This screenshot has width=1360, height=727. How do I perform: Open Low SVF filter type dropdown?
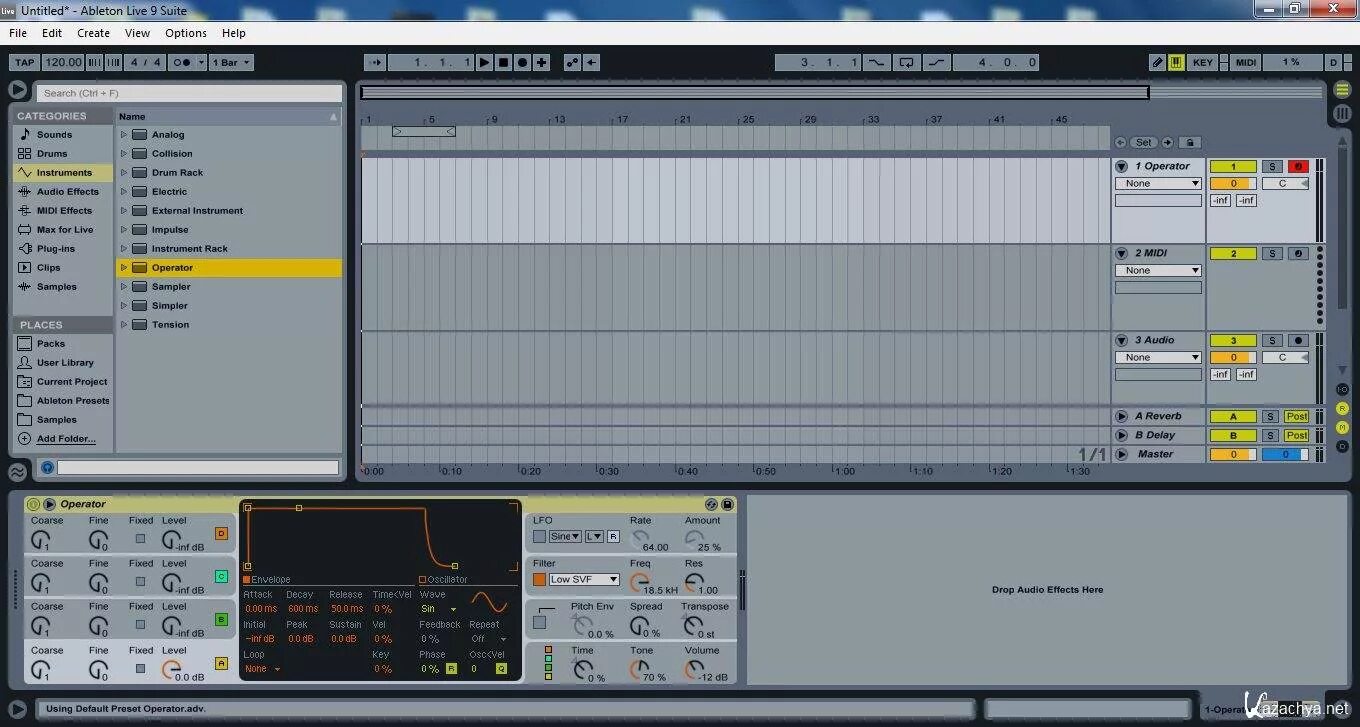coord(584,579)
